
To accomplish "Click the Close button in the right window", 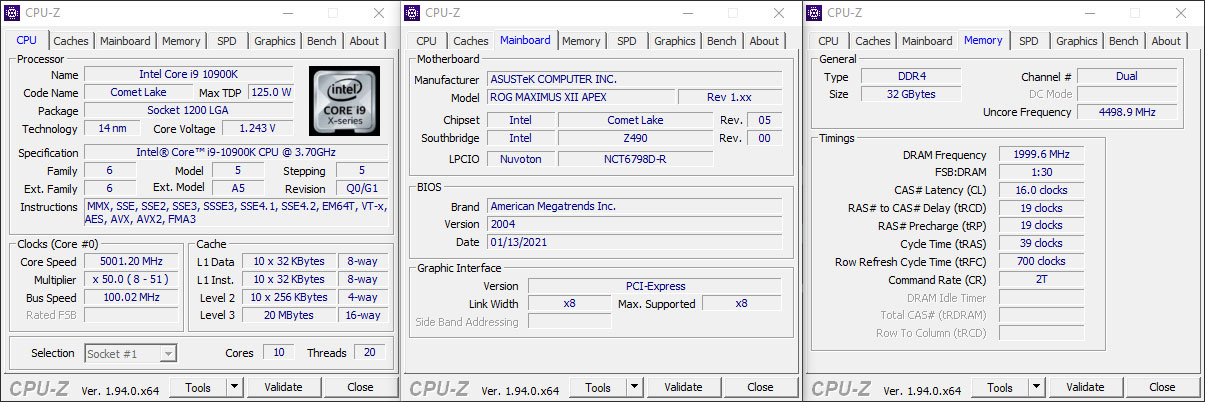I will click(x=1162, y=387).
